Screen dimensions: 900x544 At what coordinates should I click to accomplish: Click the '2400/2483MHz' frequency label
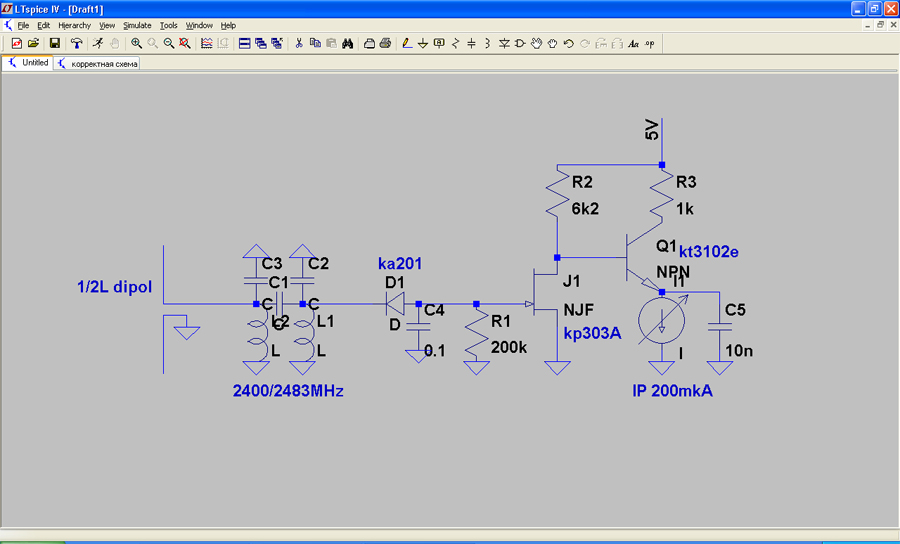pyautogui.click(x=288, y=391)
